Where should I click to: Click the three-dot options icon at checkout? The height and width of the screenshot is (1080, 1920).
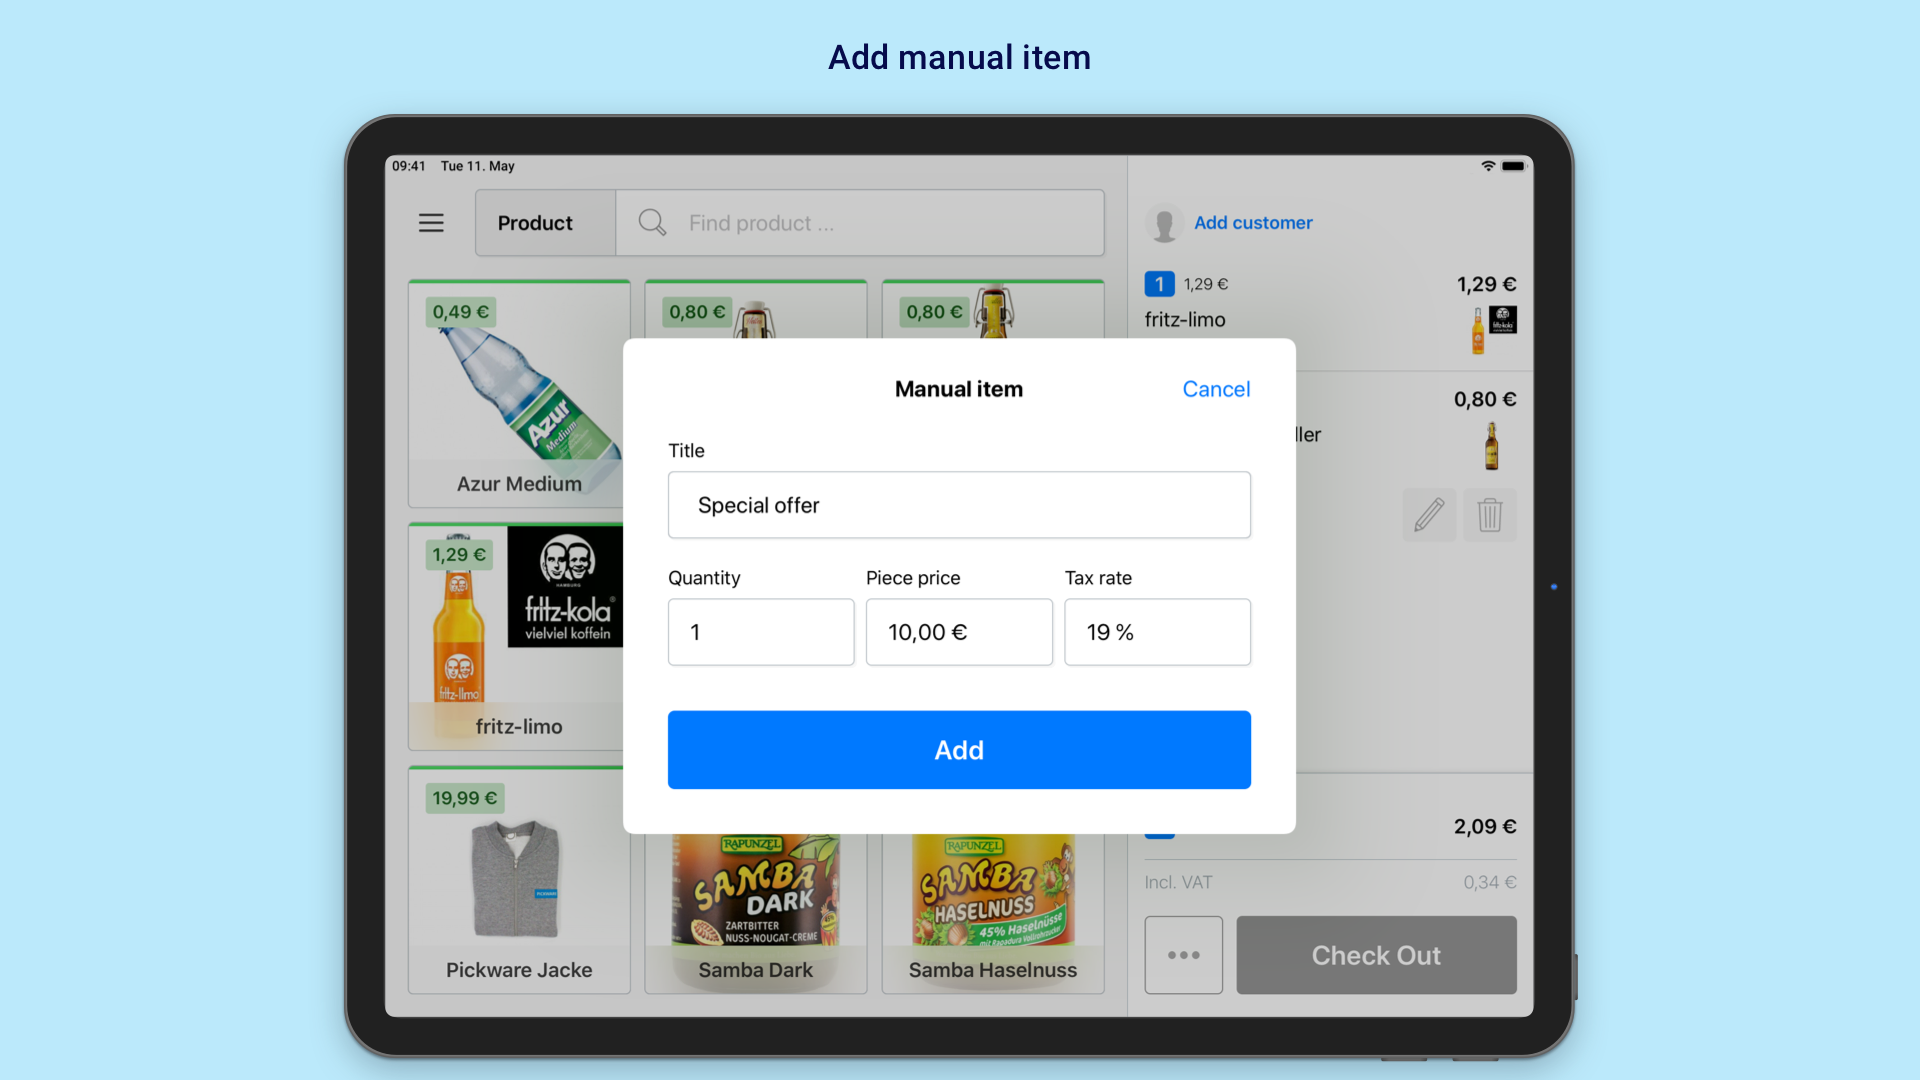tap(1183, 953)
